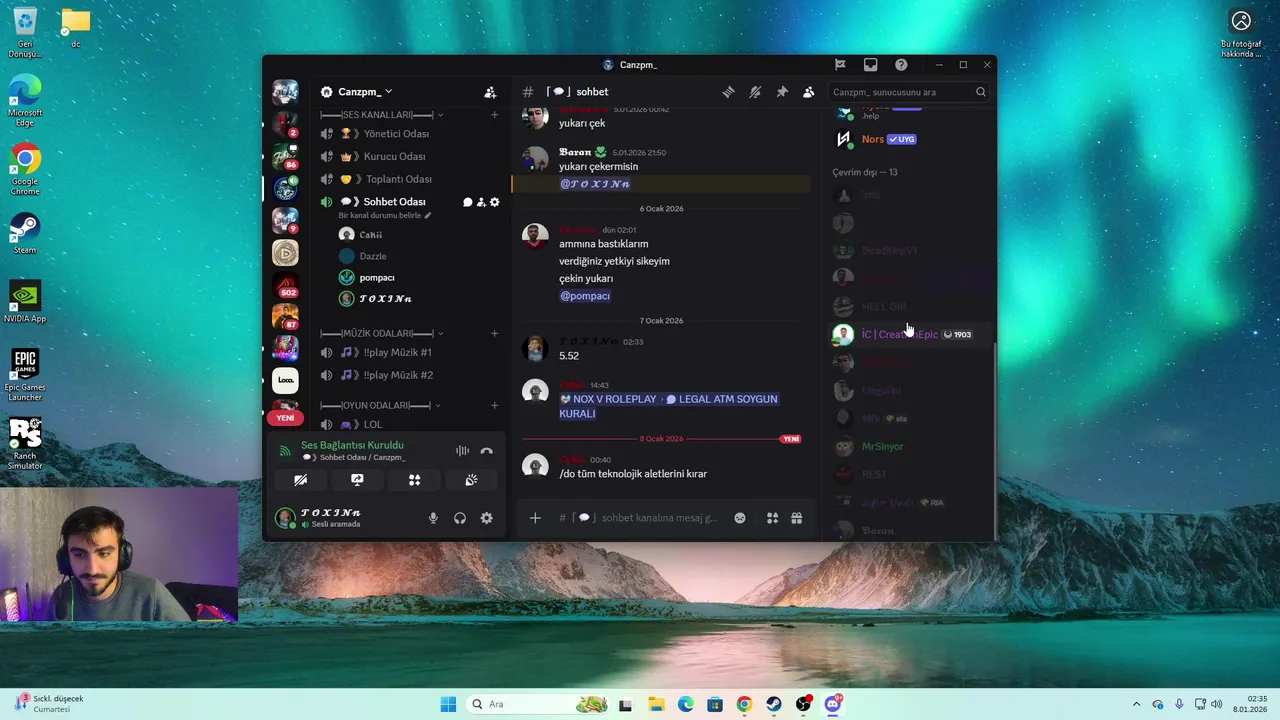The width and height of the screenshot is (1280, 720).
Task: Toggle channel notification mute bell icon
Action: pyautogui.click(x=755, y=92)
